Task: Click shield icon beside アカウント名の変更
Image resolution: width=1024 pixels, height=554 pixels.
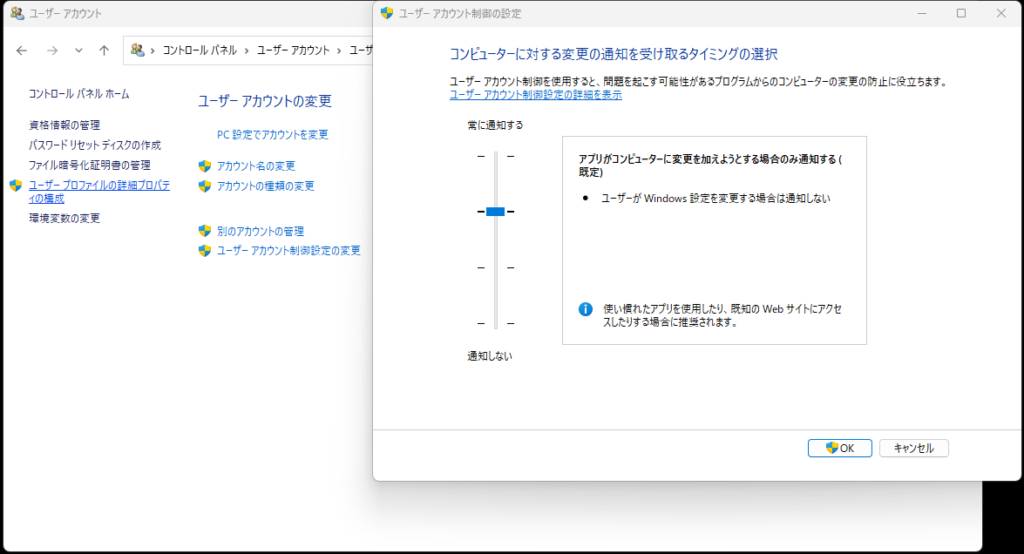Action: click(x=205, y=166)
